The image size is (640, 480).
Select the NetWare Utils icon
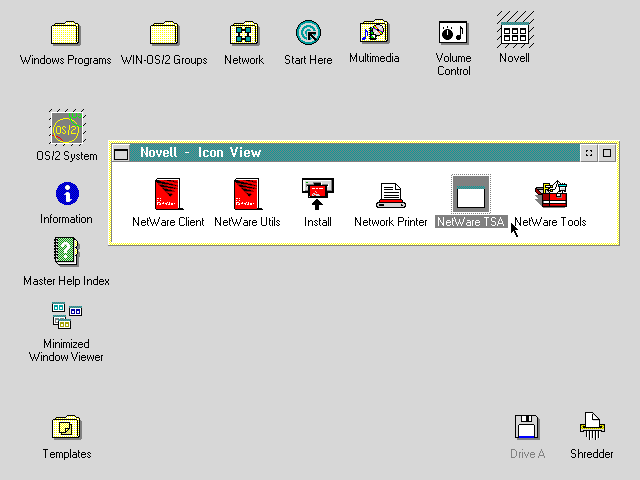[x=247, y=194]
